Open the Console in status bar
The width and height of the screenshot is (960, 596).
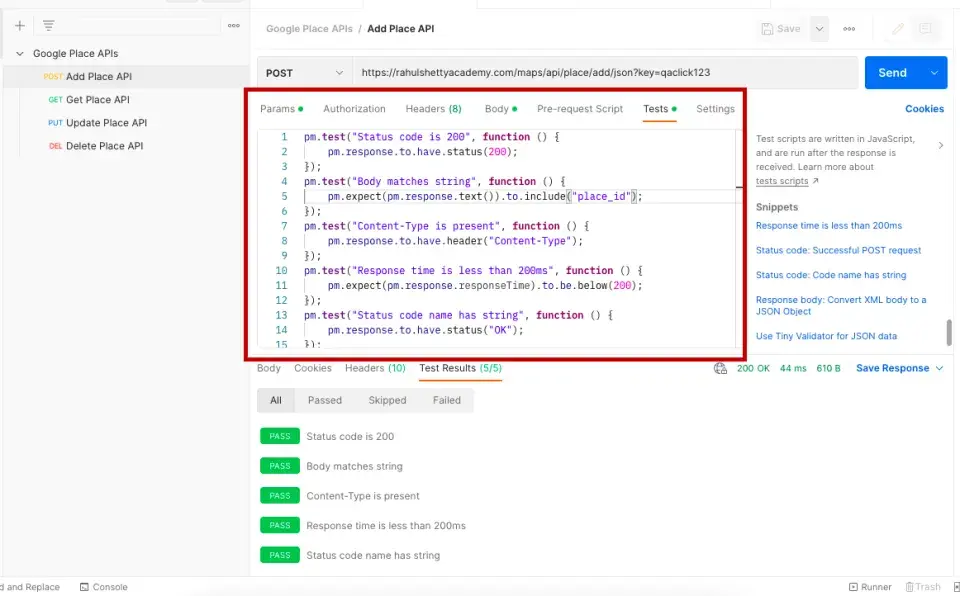(103, 587)
